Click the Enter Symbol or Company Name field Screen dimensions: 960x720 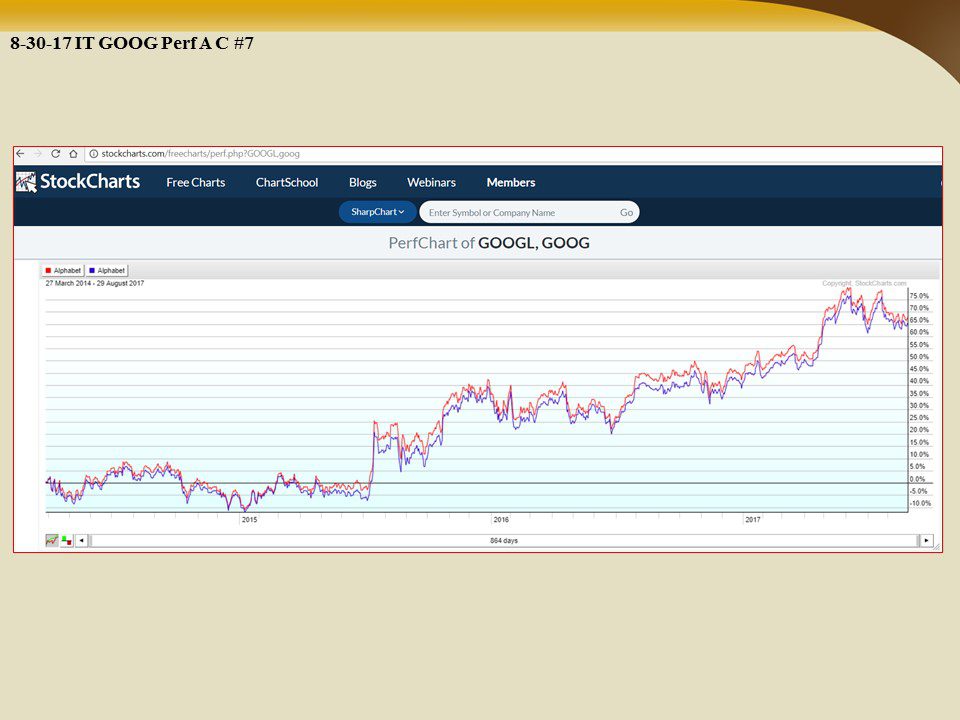(x=520, y=212)
